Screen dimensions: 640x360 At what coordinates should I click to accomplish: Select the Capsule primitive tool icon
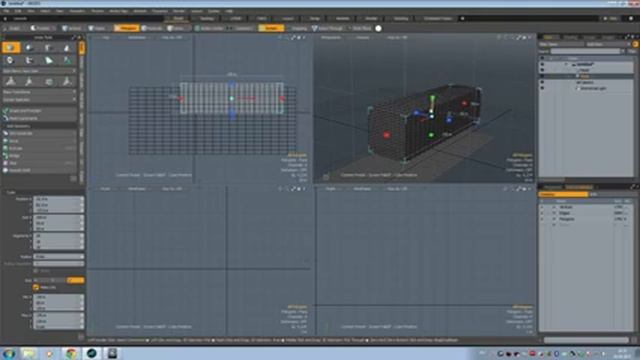(x=11, y=60)
